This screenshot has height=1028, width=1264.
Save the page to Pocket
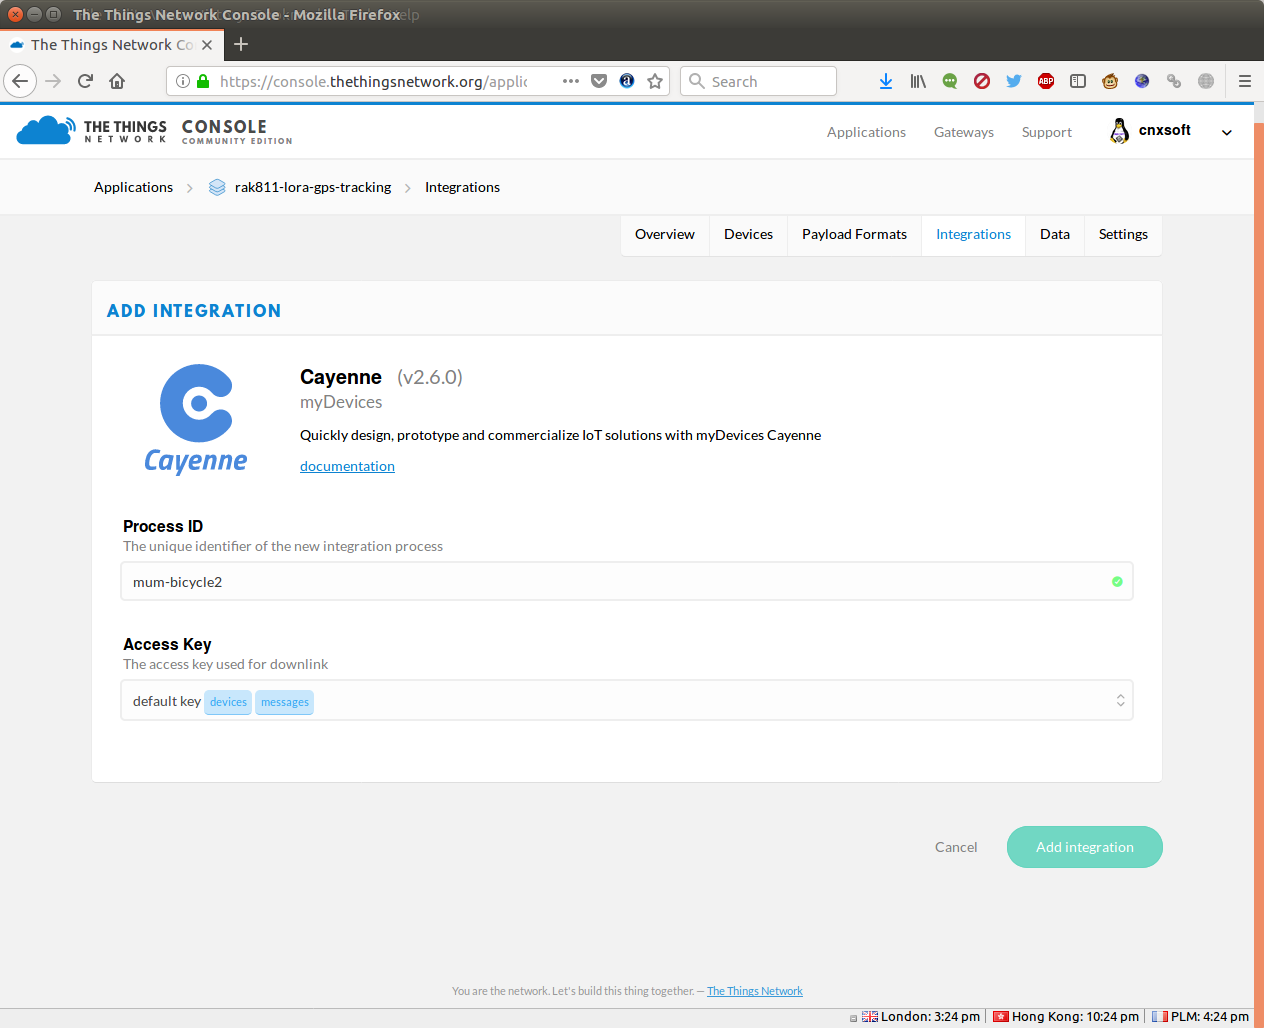[599, 81]
